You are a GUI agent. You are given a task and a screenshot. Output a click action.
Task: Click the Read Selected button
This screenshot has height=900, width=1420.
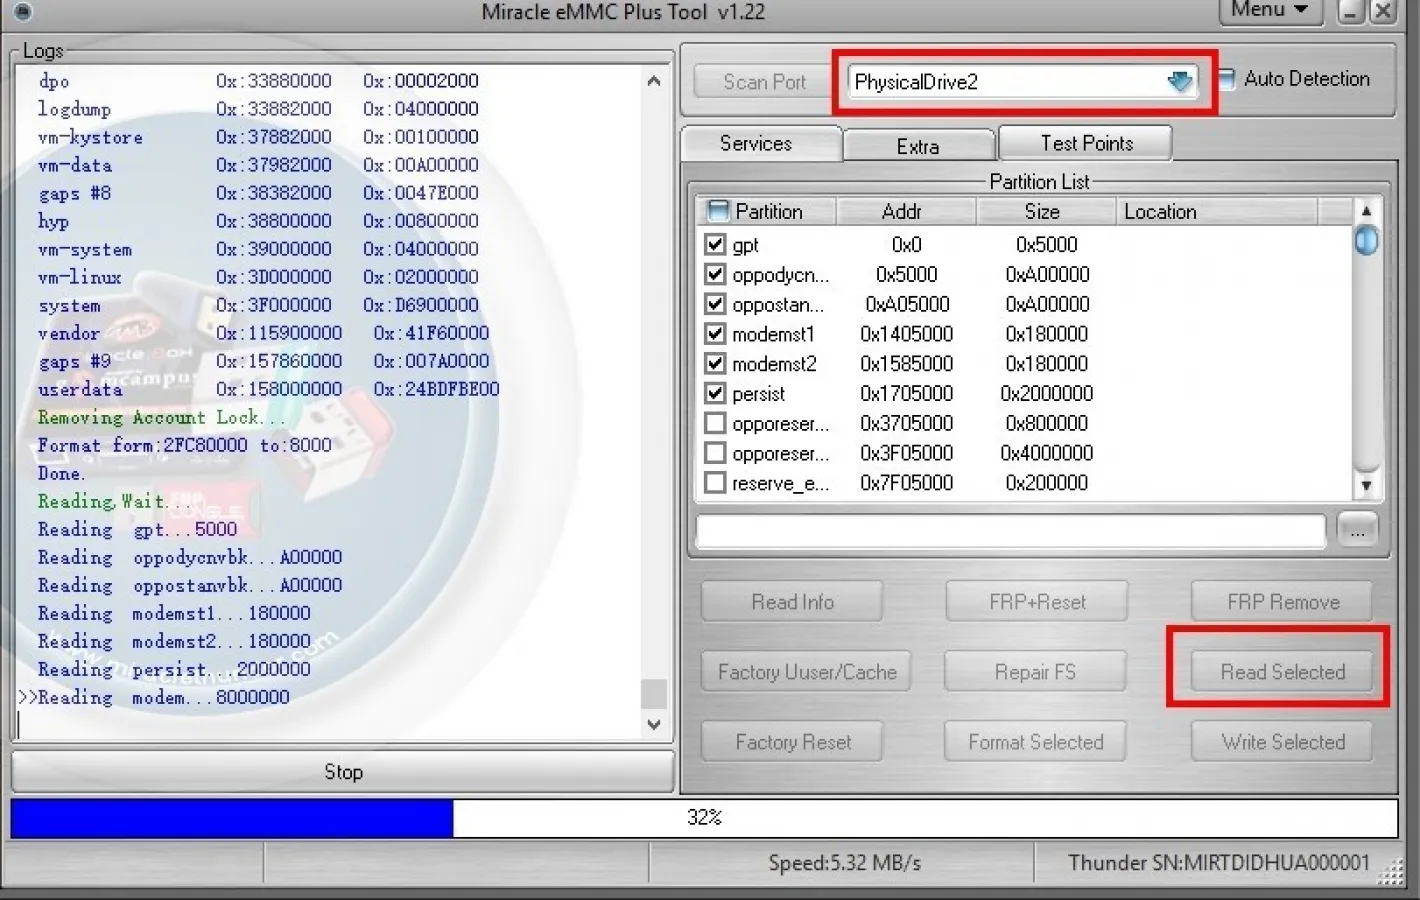click(1282, 672)
